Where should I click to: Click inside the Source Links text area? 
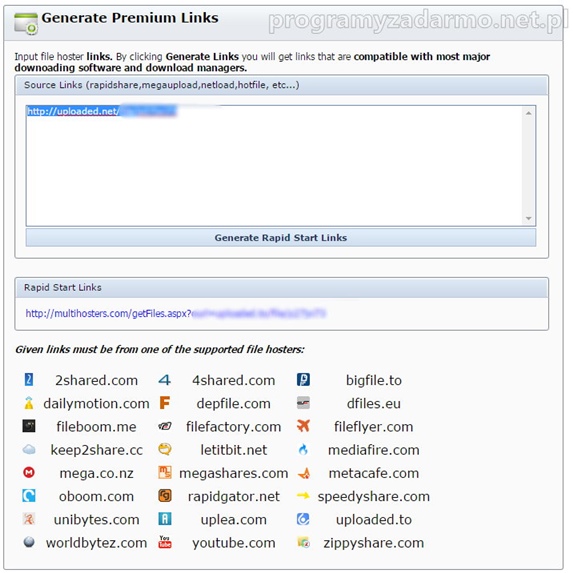pyautogui.click(x=275, y=166)
